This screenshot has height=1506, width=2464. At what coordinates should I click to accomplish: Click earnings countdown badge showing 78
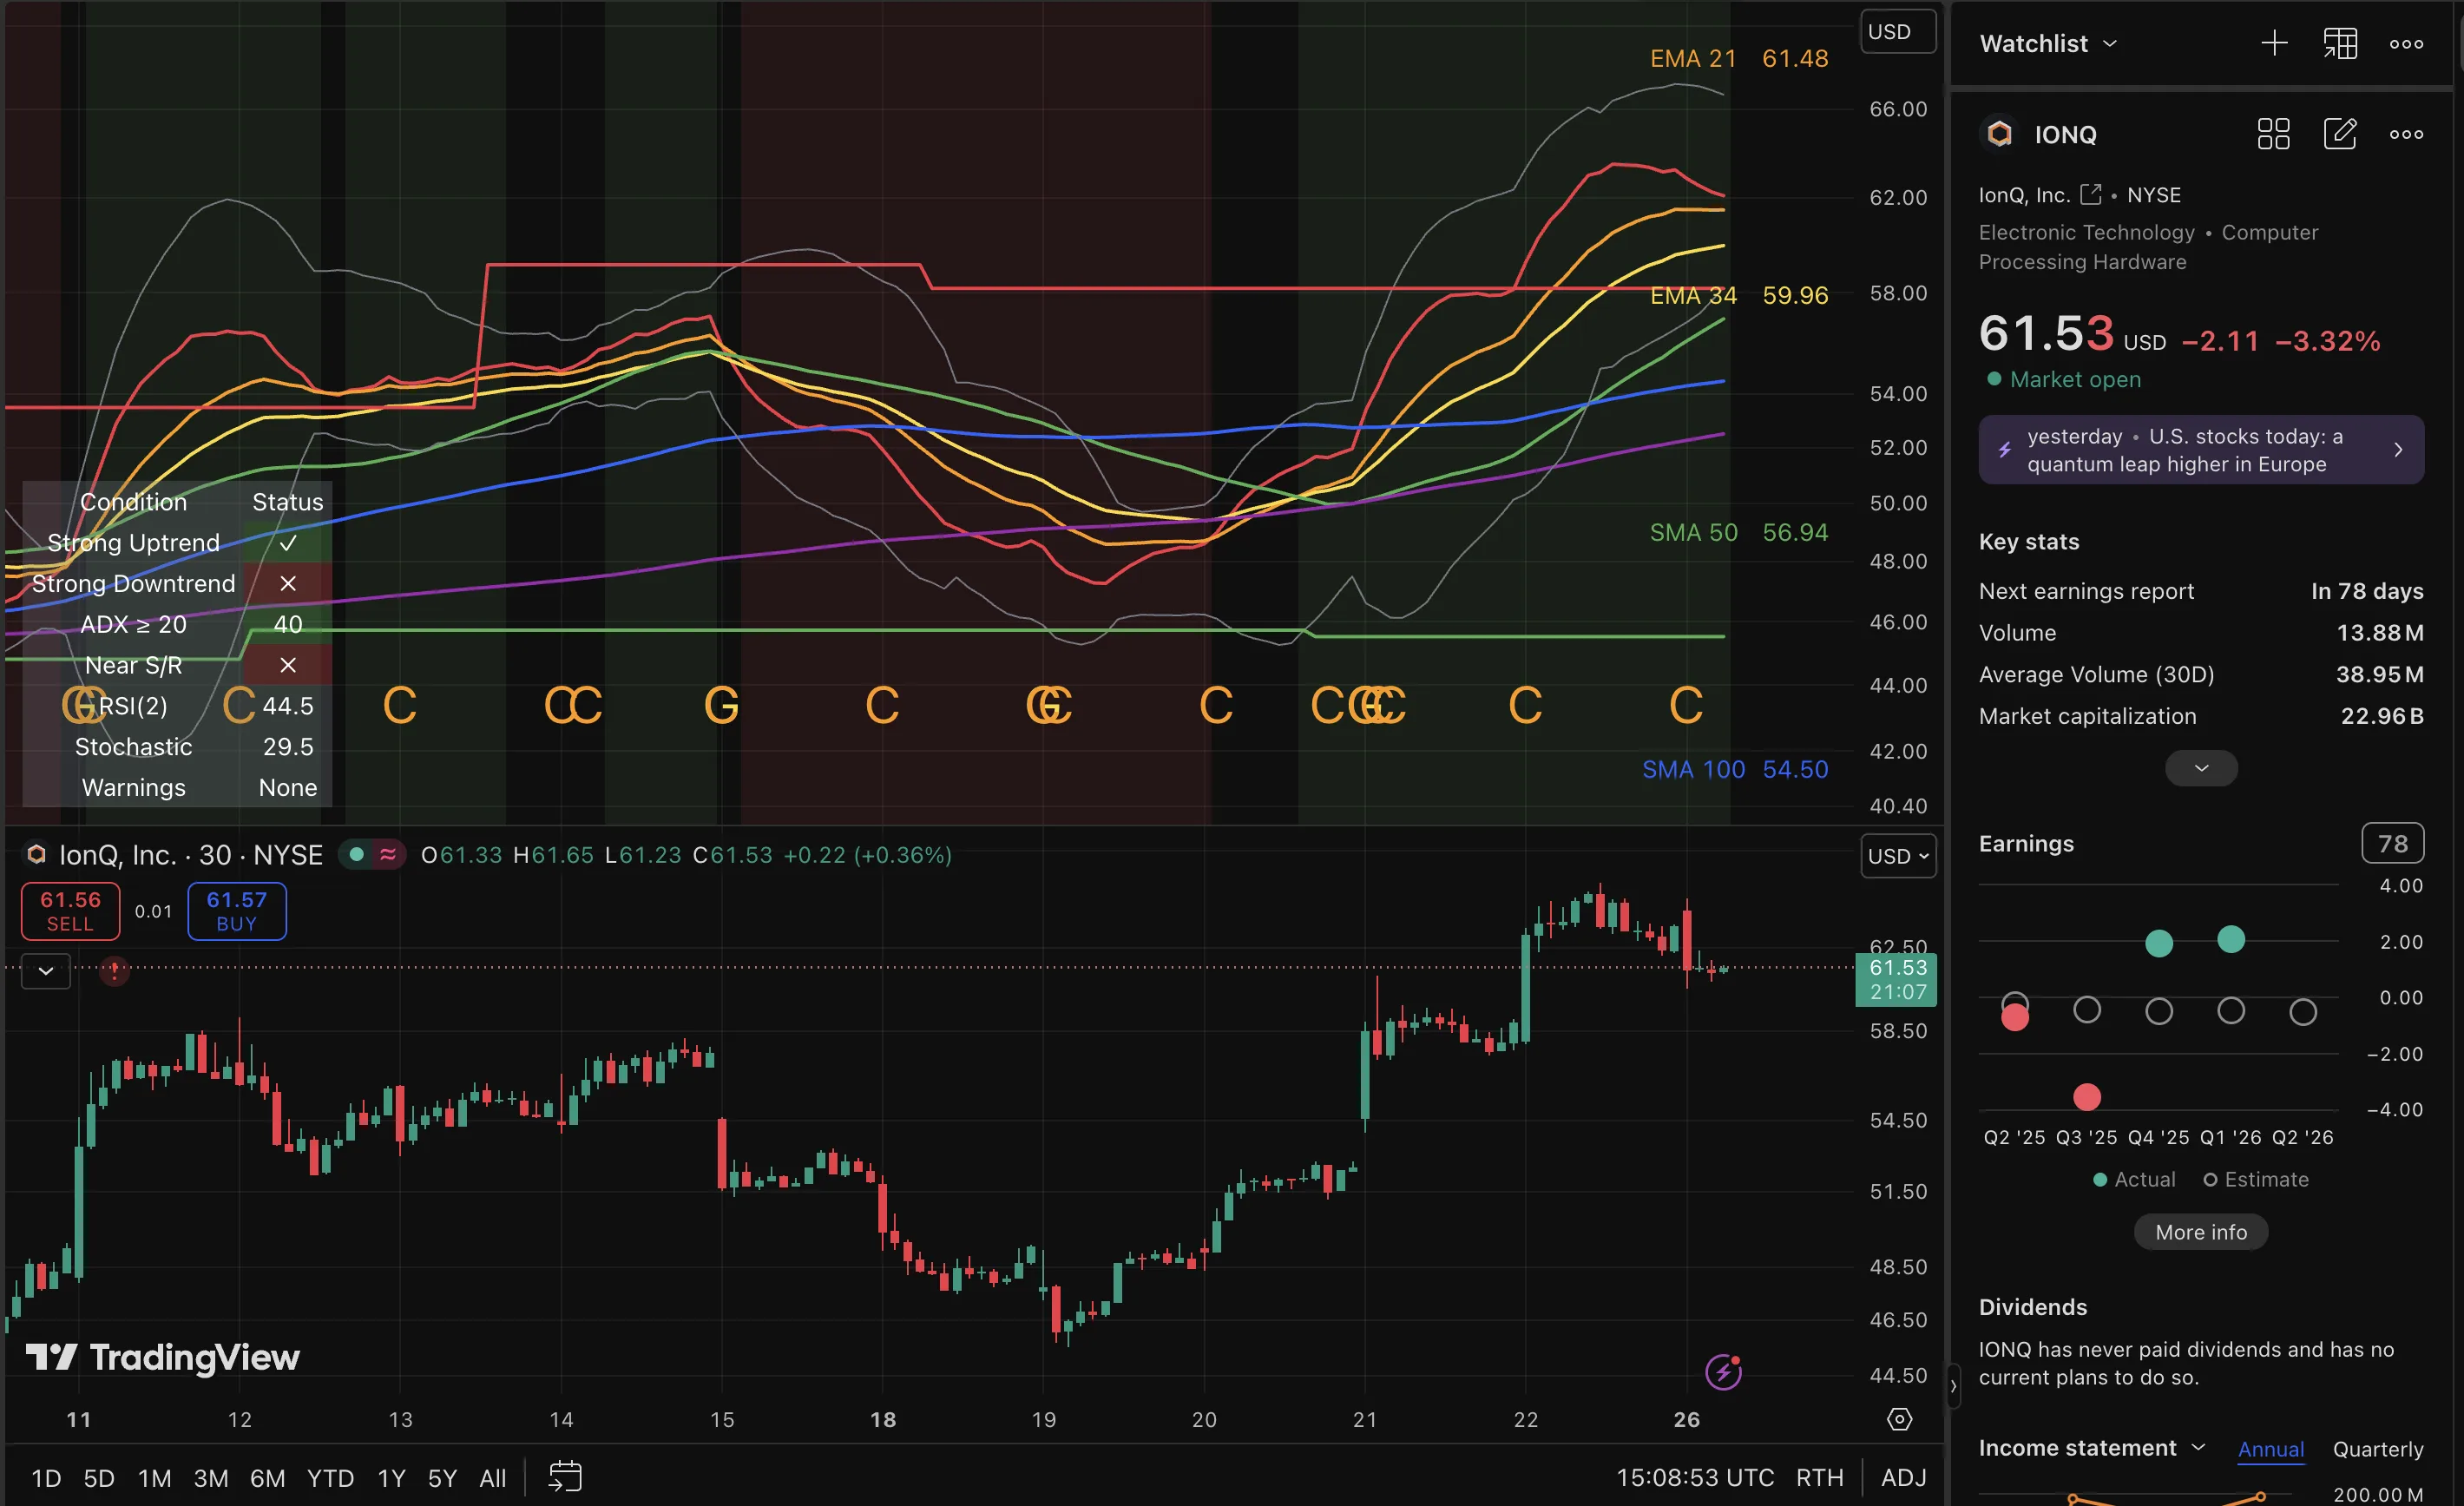(2392, 843)
